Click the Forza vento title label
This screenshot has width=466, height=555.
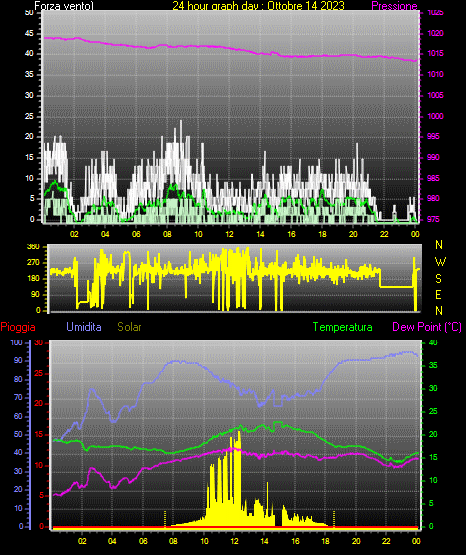pyautogui.click(x=64, y=6)
